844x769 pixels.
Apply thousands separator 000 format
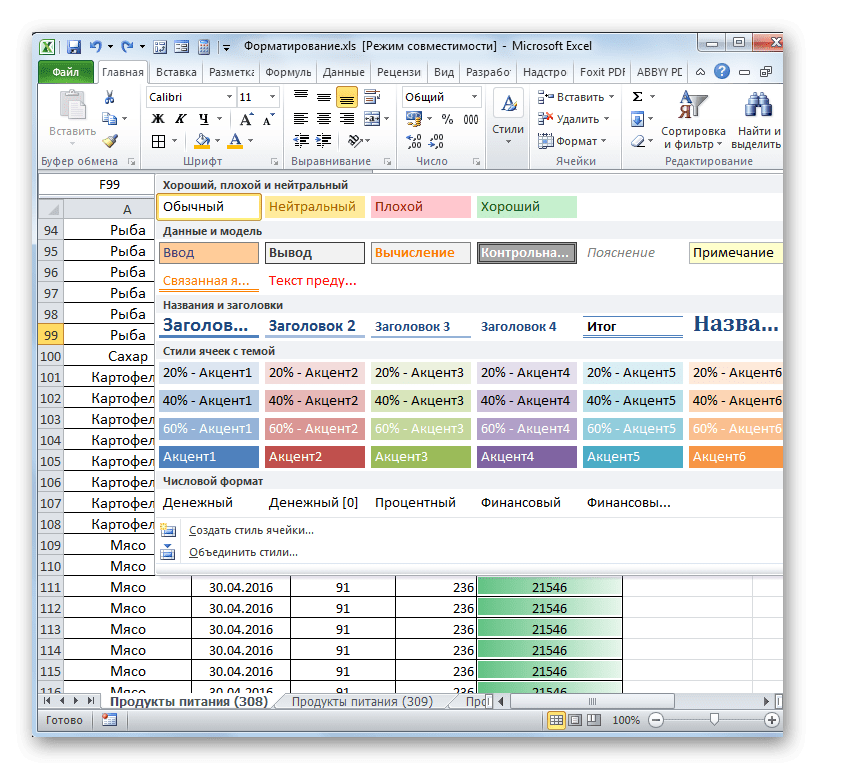pos(471,119)
